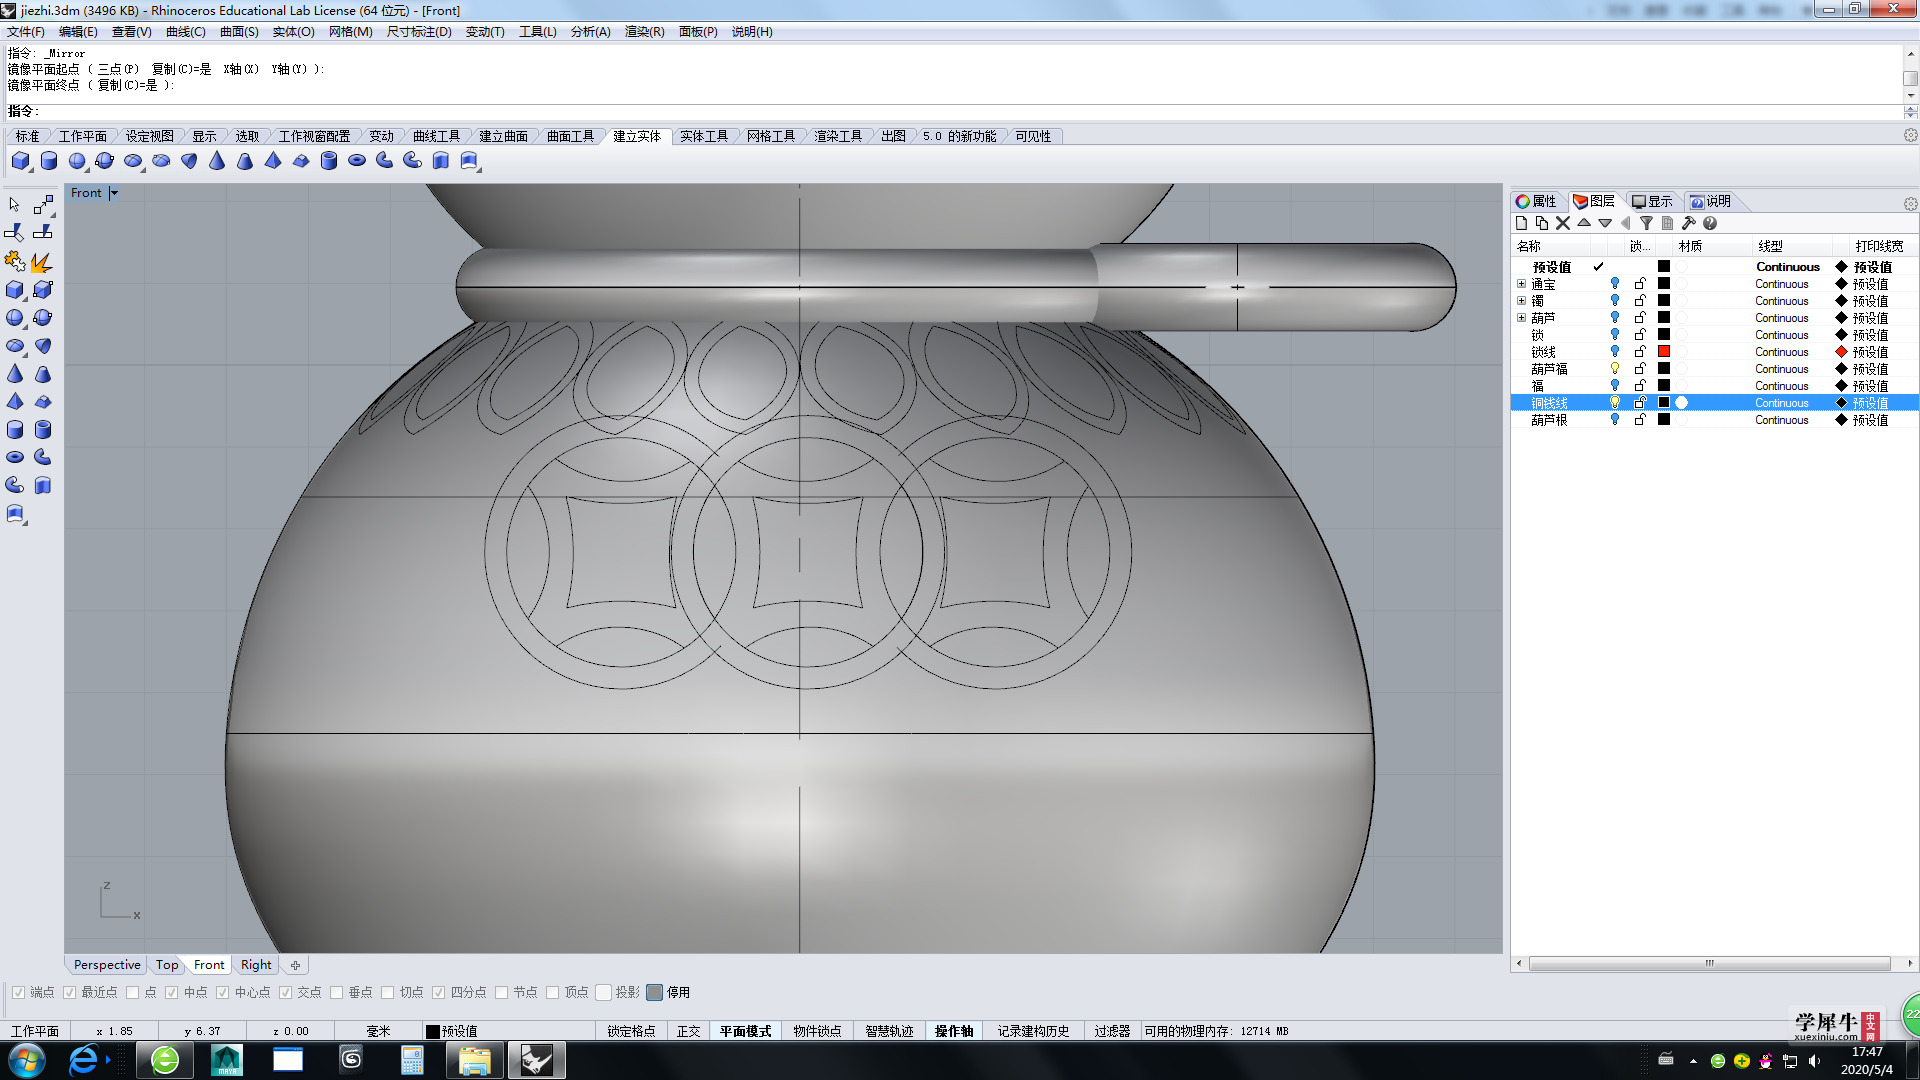Click the Front viewport tab

208,964
